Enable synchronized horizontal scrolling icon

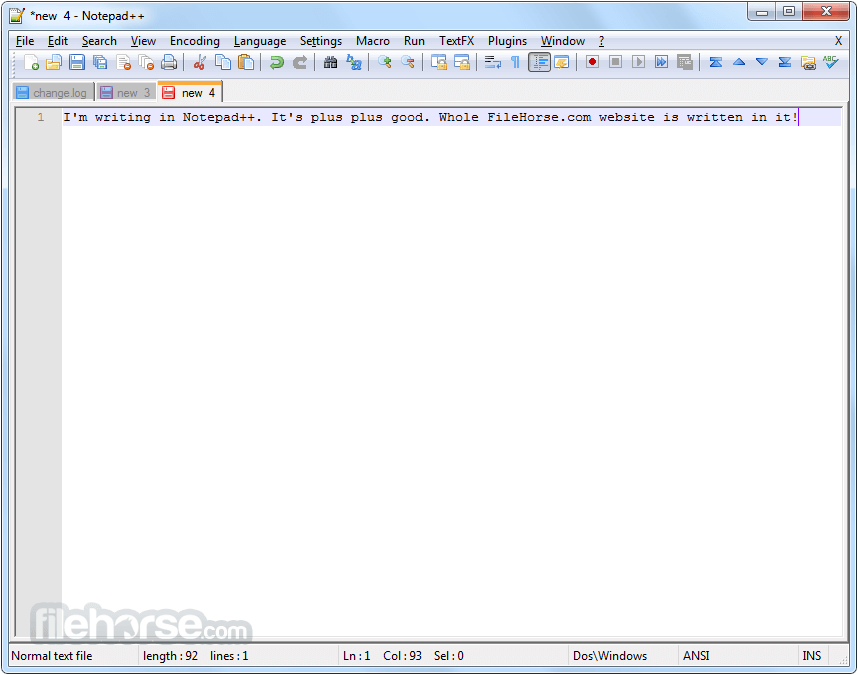point(462,62)
